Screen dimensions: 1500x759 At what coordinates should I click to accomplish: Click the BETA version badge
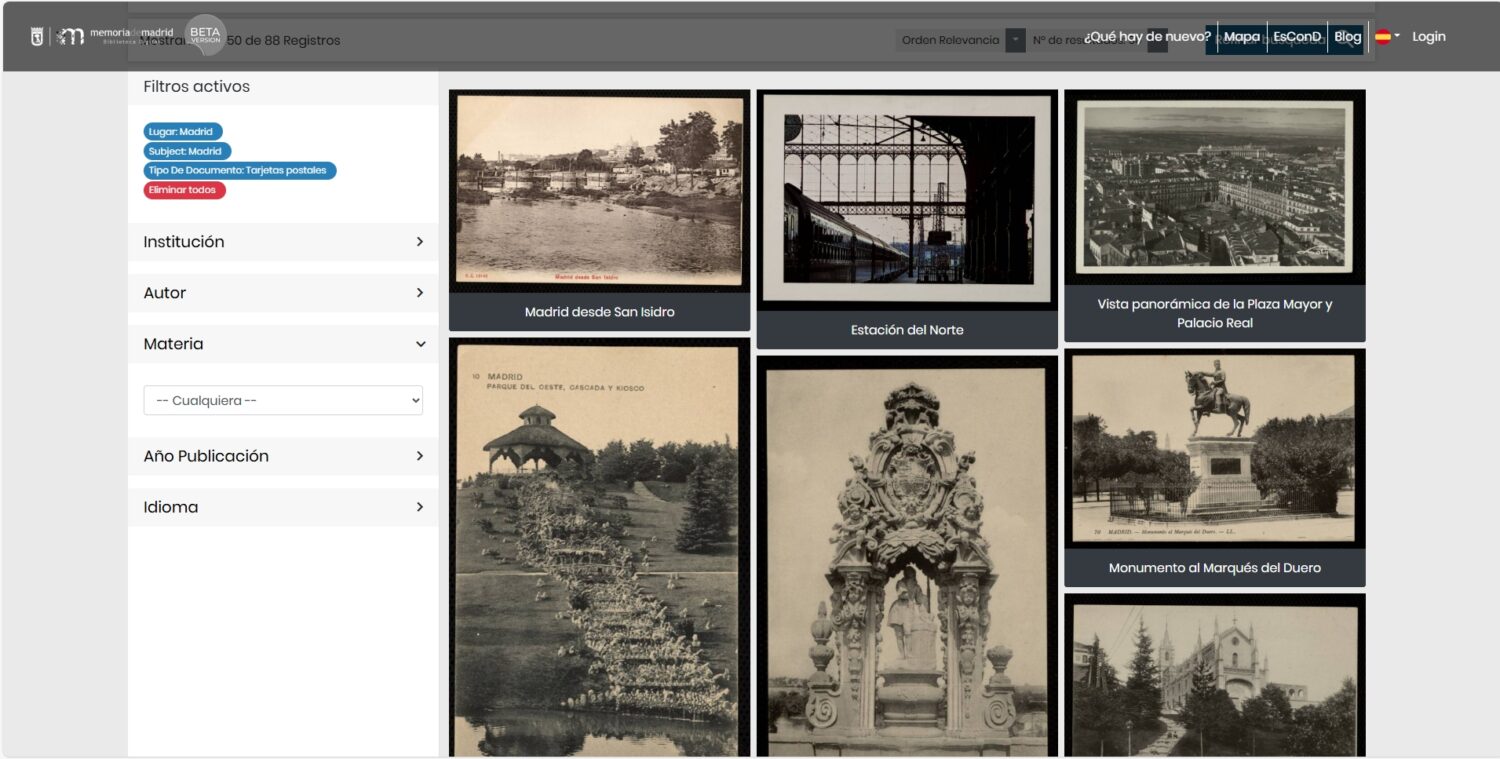[205, 35]
